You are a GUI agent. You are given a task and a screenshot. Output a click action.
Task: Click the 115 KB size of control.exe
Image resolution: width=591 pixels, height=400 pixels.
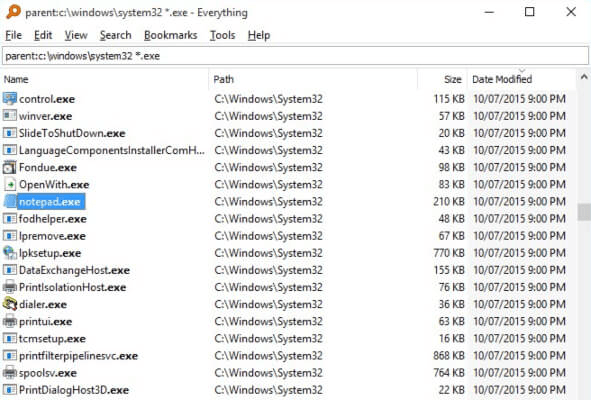(449, 99)
